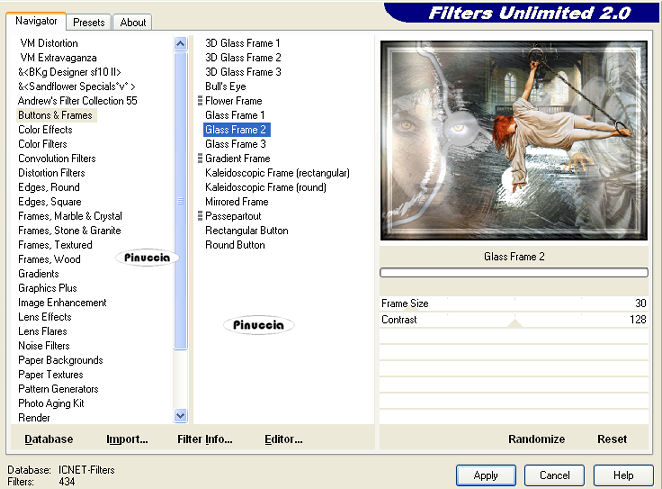Select Photo Aging Kit category
The image size is (662, 489).
click(x=51, y=403)
